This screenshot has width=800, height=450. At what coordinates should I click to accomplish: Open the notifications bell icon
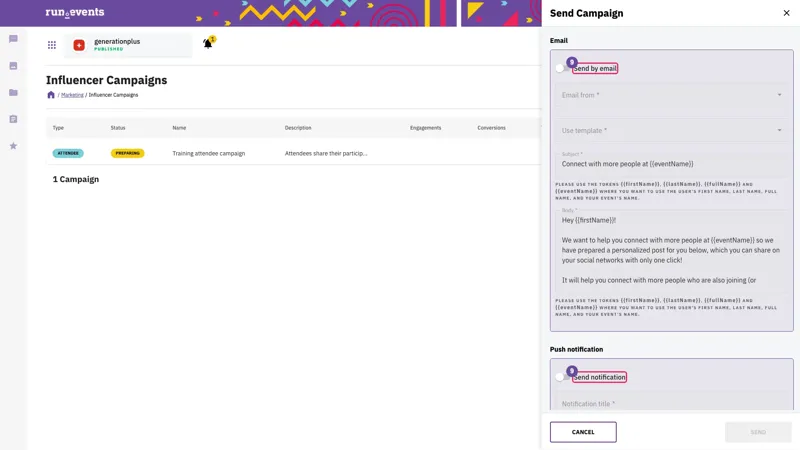(208, 43)
